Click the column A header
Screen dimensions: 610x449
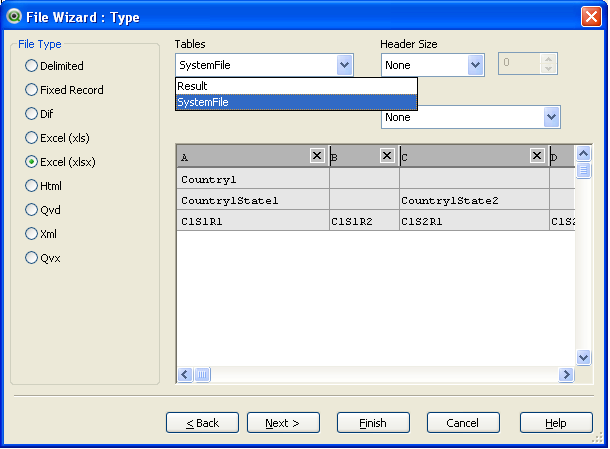pos(253,156)
